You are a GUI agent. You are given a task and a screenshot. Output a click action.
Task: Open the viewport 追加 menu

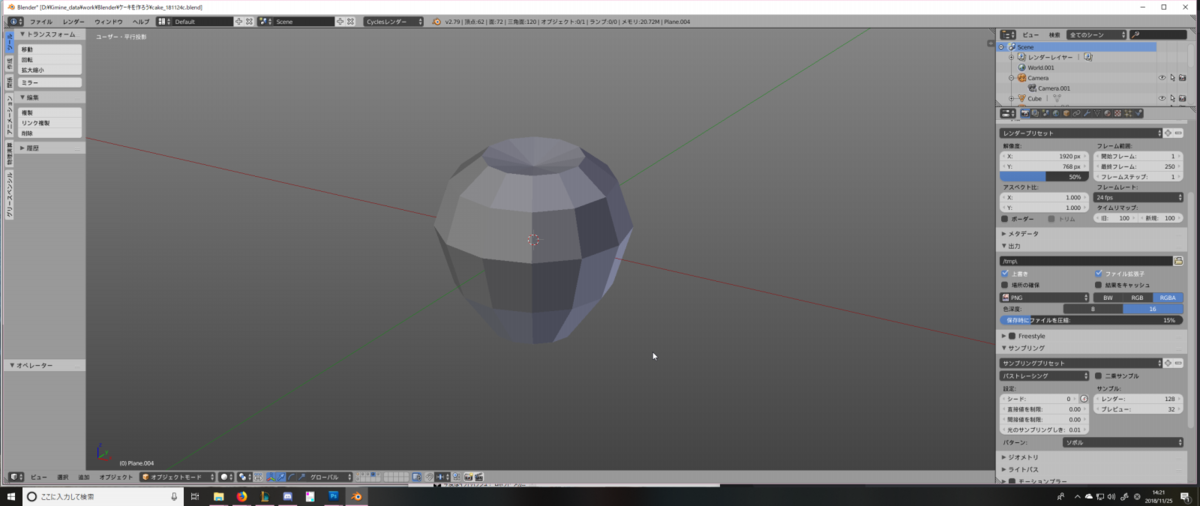84,477
